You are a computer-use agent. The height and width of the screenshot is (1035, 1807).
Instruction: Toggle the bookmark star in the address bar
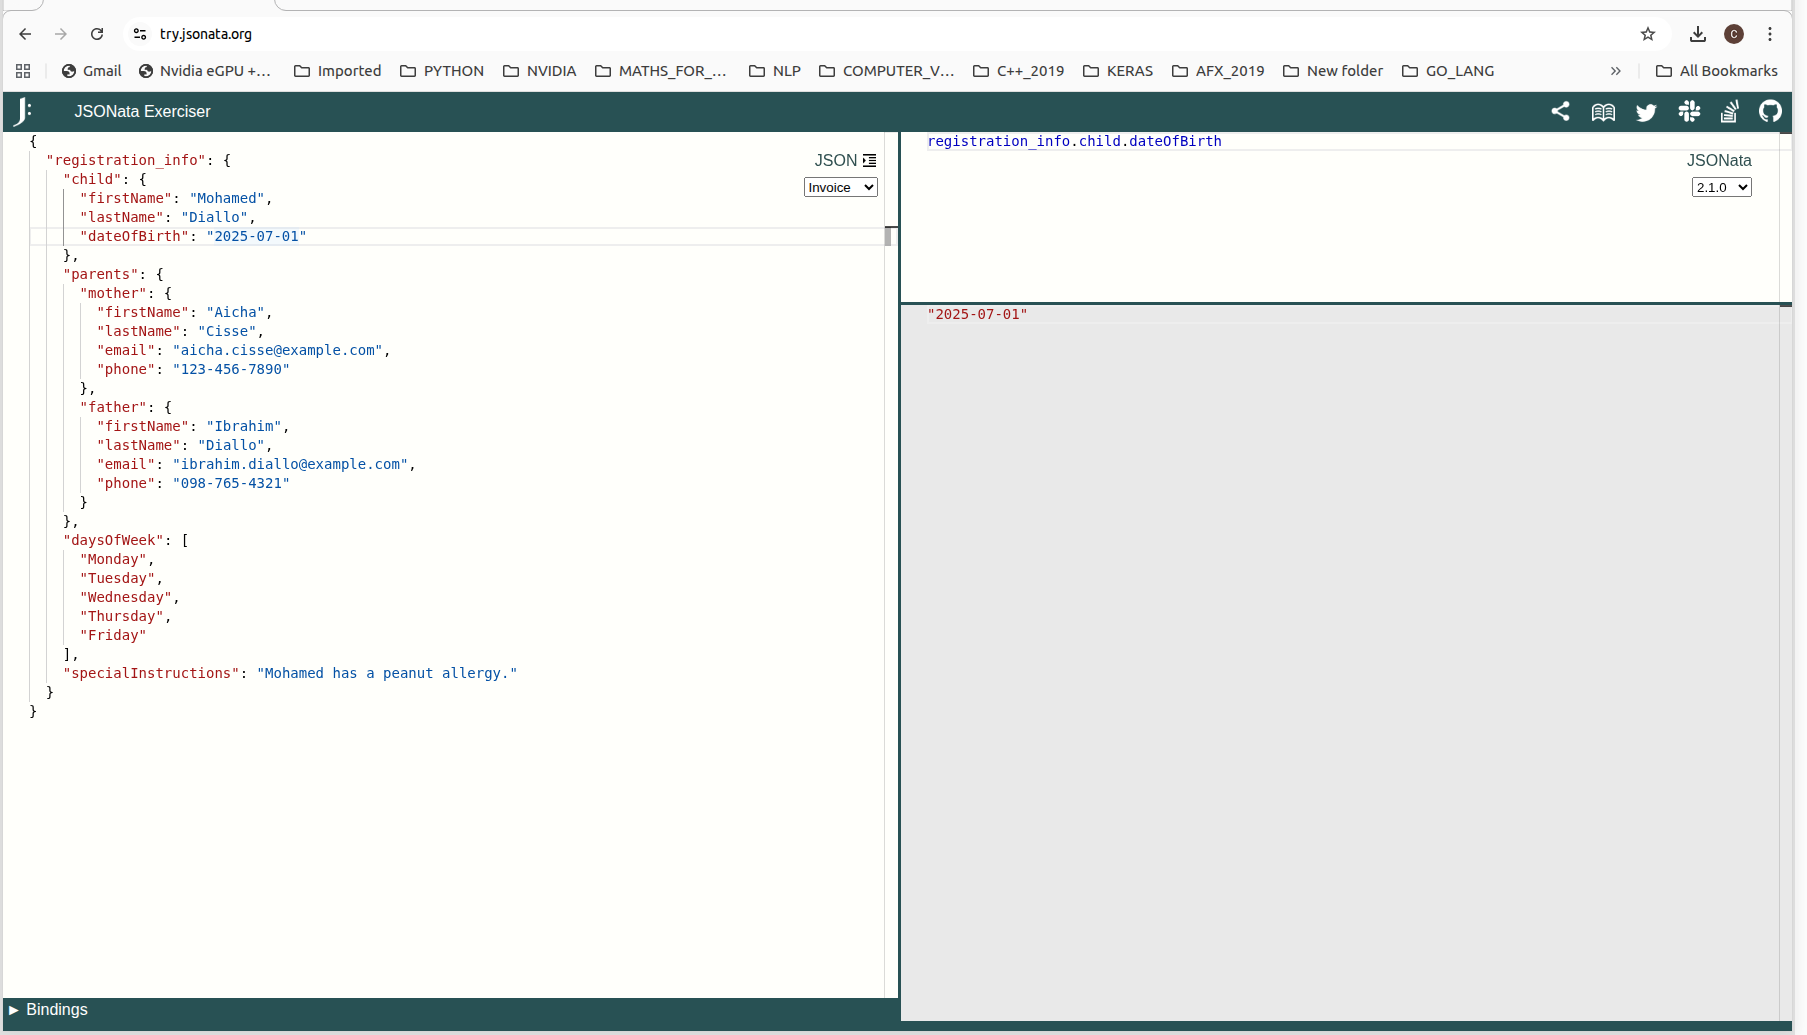tap(1647, 33)
